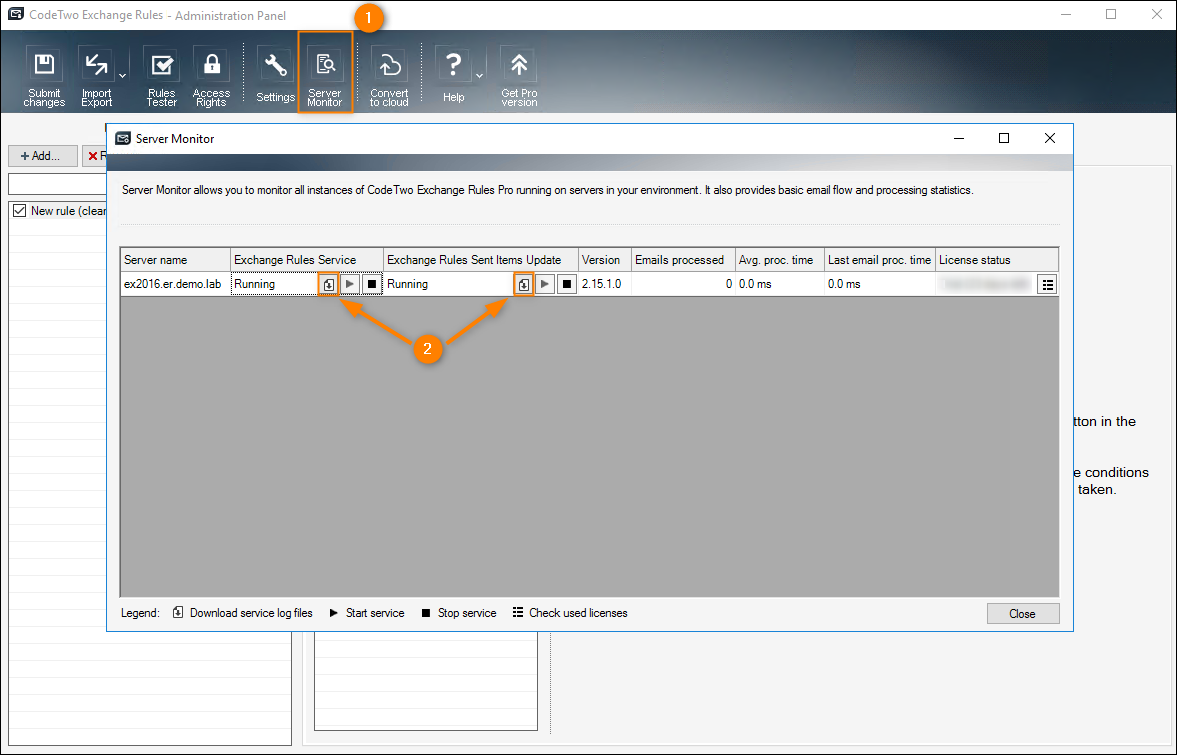Start Exchange Rules Service

(350, 284)
